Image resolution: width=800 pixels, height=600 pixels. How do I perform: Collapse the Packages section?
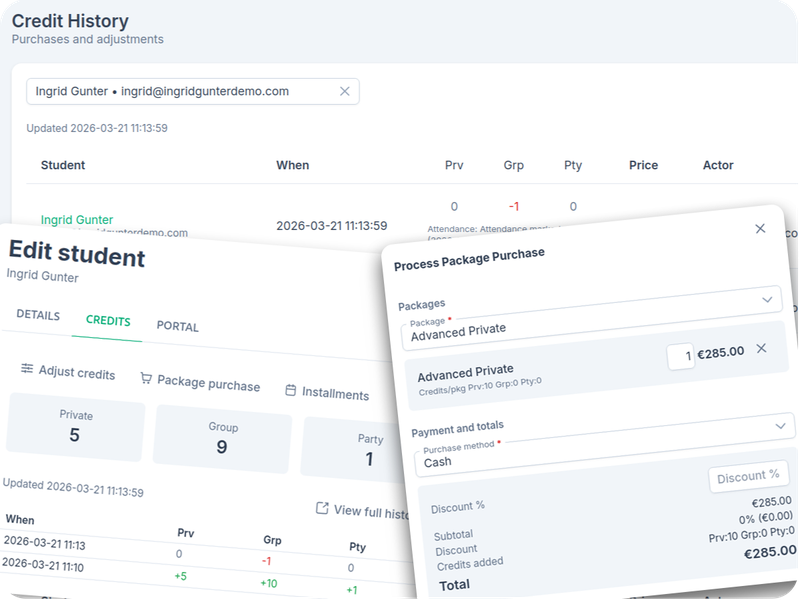[x=770, y=299]
